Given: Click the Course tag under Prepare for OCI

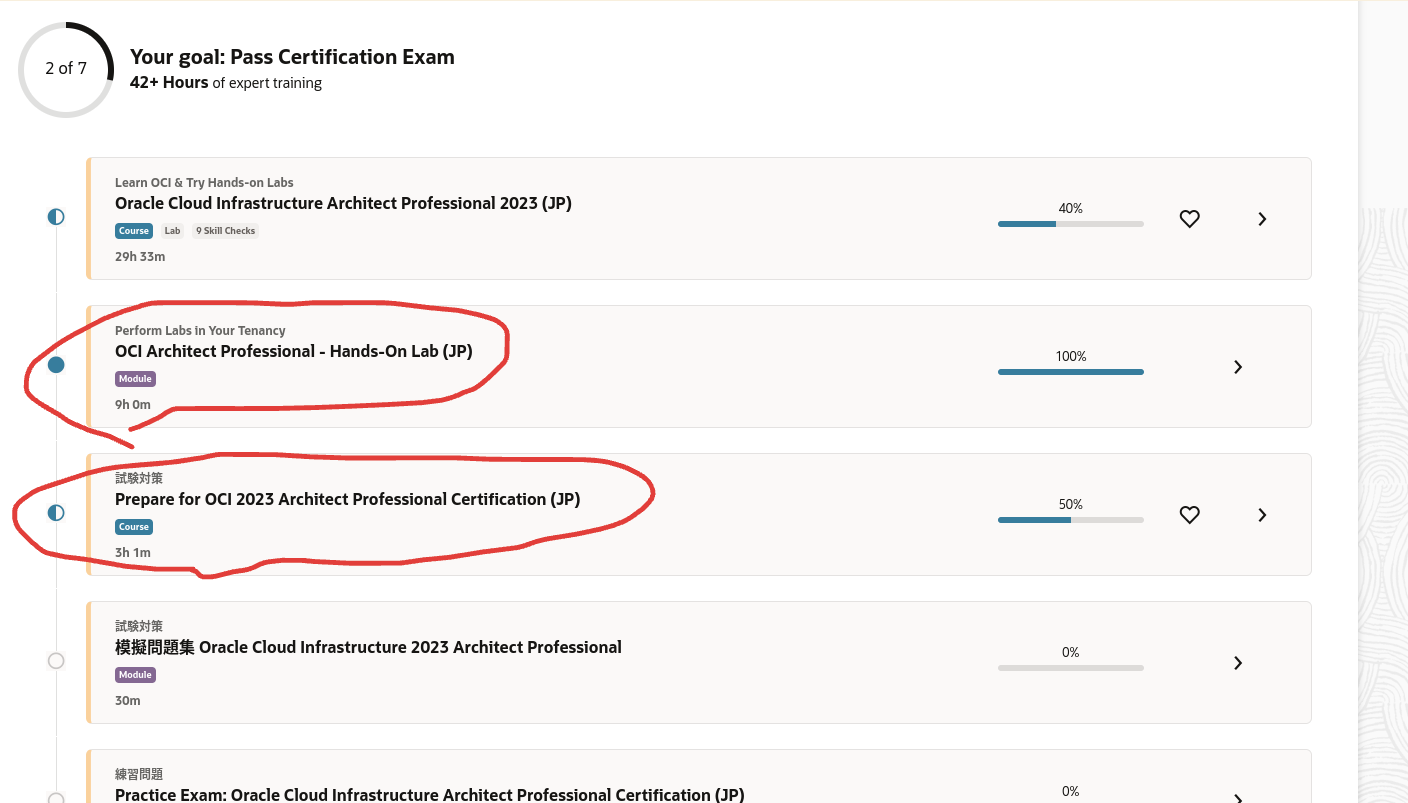Looking at the screenshot, I should [134, 527].
